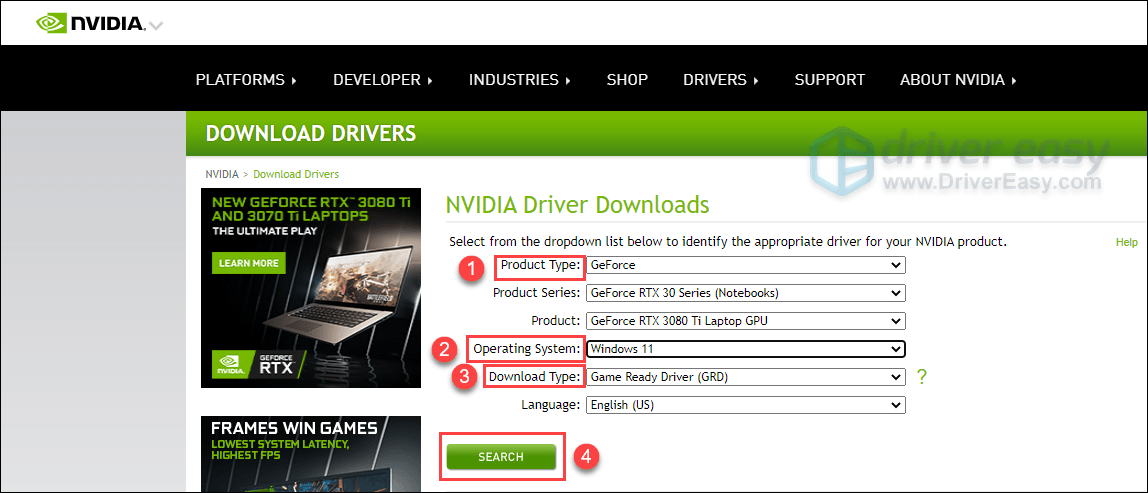Open the GeForce RTX 3080 Ti laptops ad
The height and width of the screenshot is (493, 1148).
click(310, 288)
